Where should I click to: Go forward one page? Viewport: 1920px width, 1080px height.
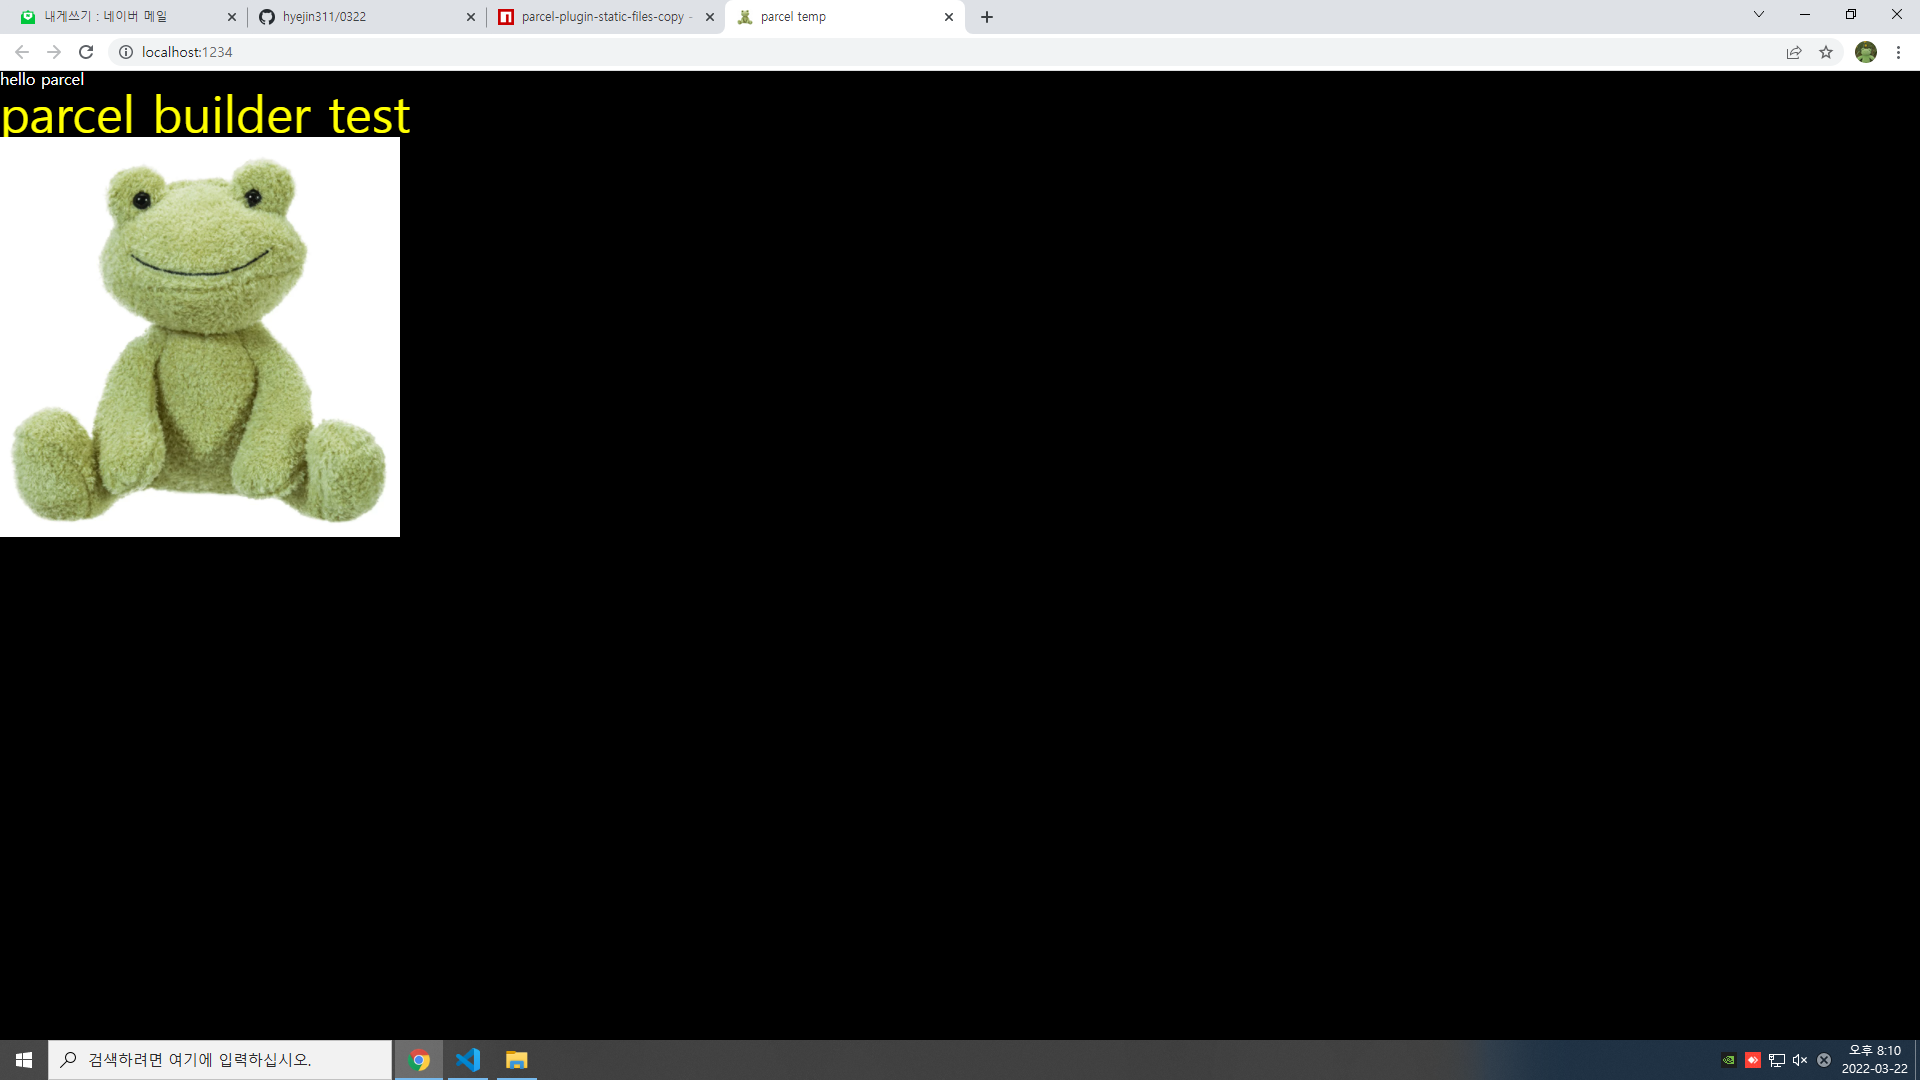[54, 52]
